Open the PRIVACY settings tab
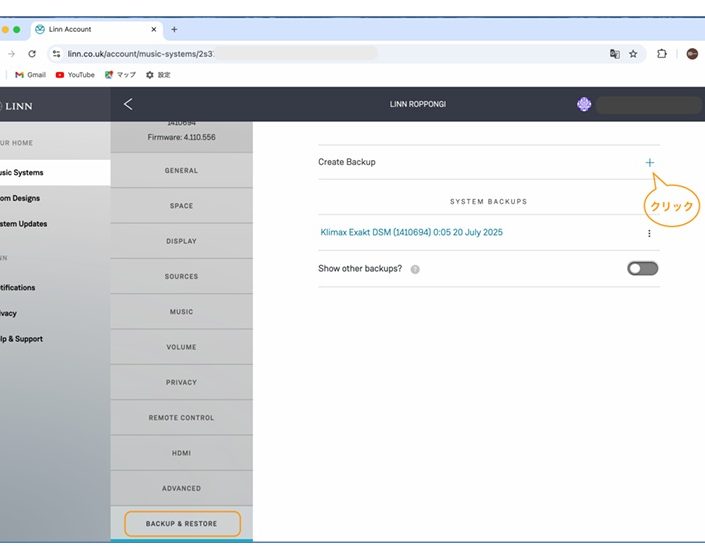 tap(181, 382)
